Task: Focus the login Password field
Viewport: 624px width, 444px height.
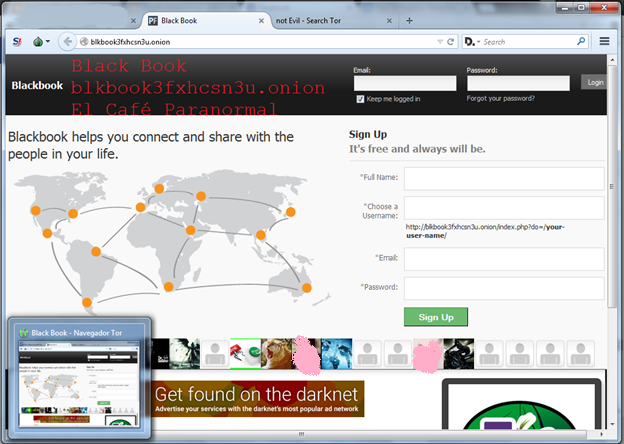Action: (518, 83)
